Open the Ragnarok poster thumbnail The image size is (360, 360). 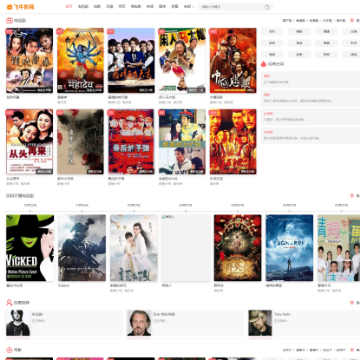pos(289,248)
